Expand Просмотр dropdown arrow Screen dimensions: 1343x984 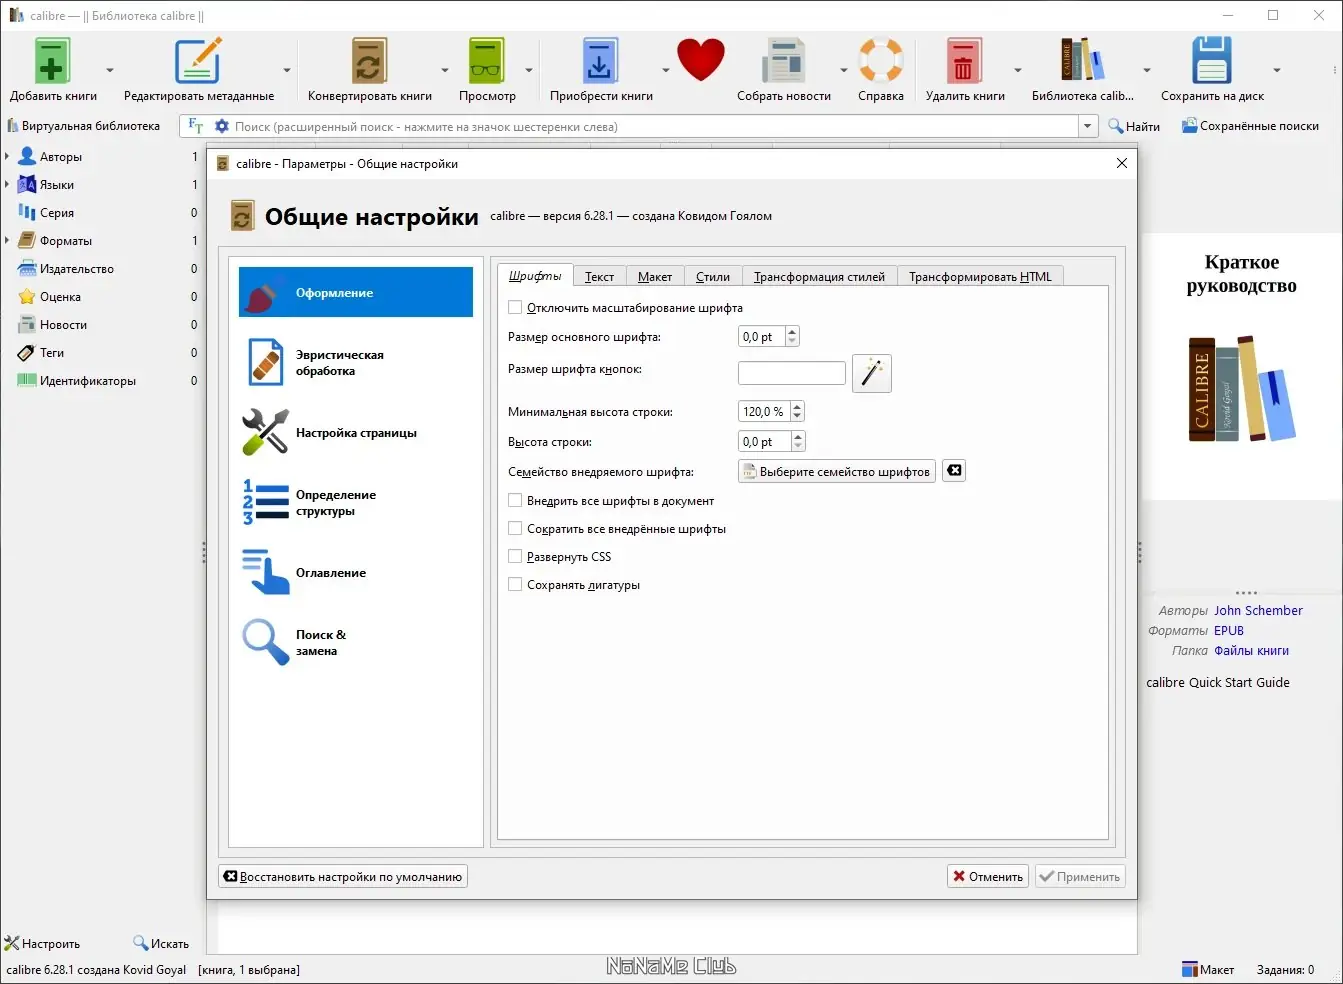(529, 70)
